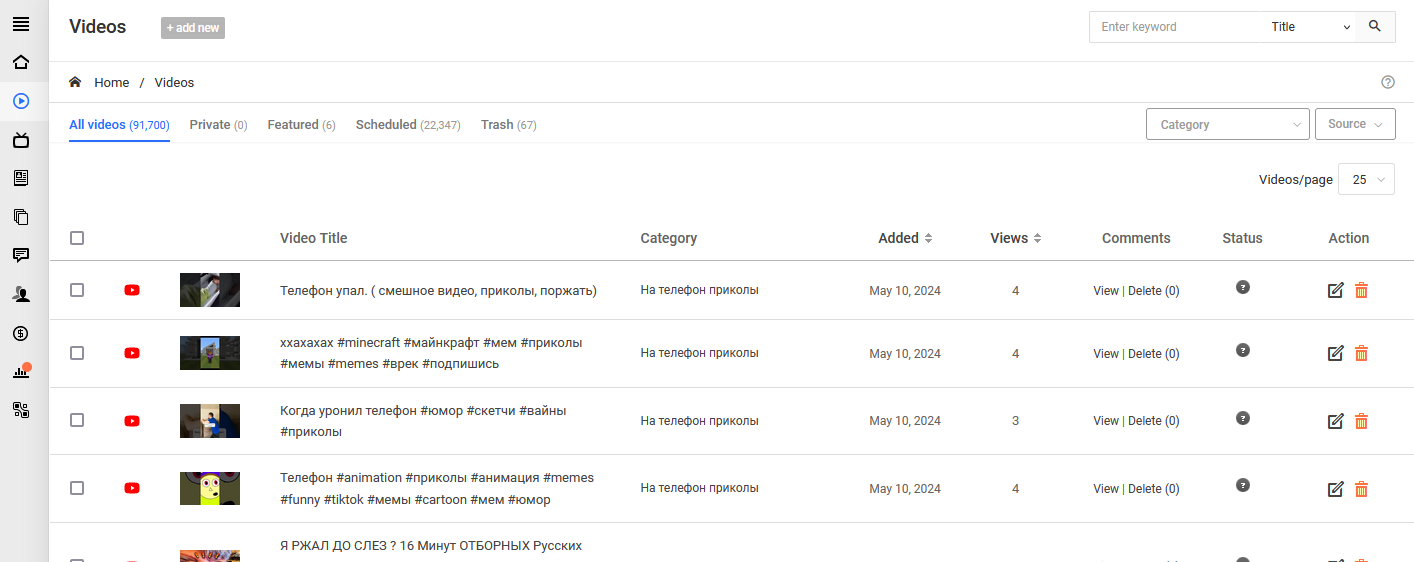Open the dollar sign sidebar icon

click(x=20, y=333)
